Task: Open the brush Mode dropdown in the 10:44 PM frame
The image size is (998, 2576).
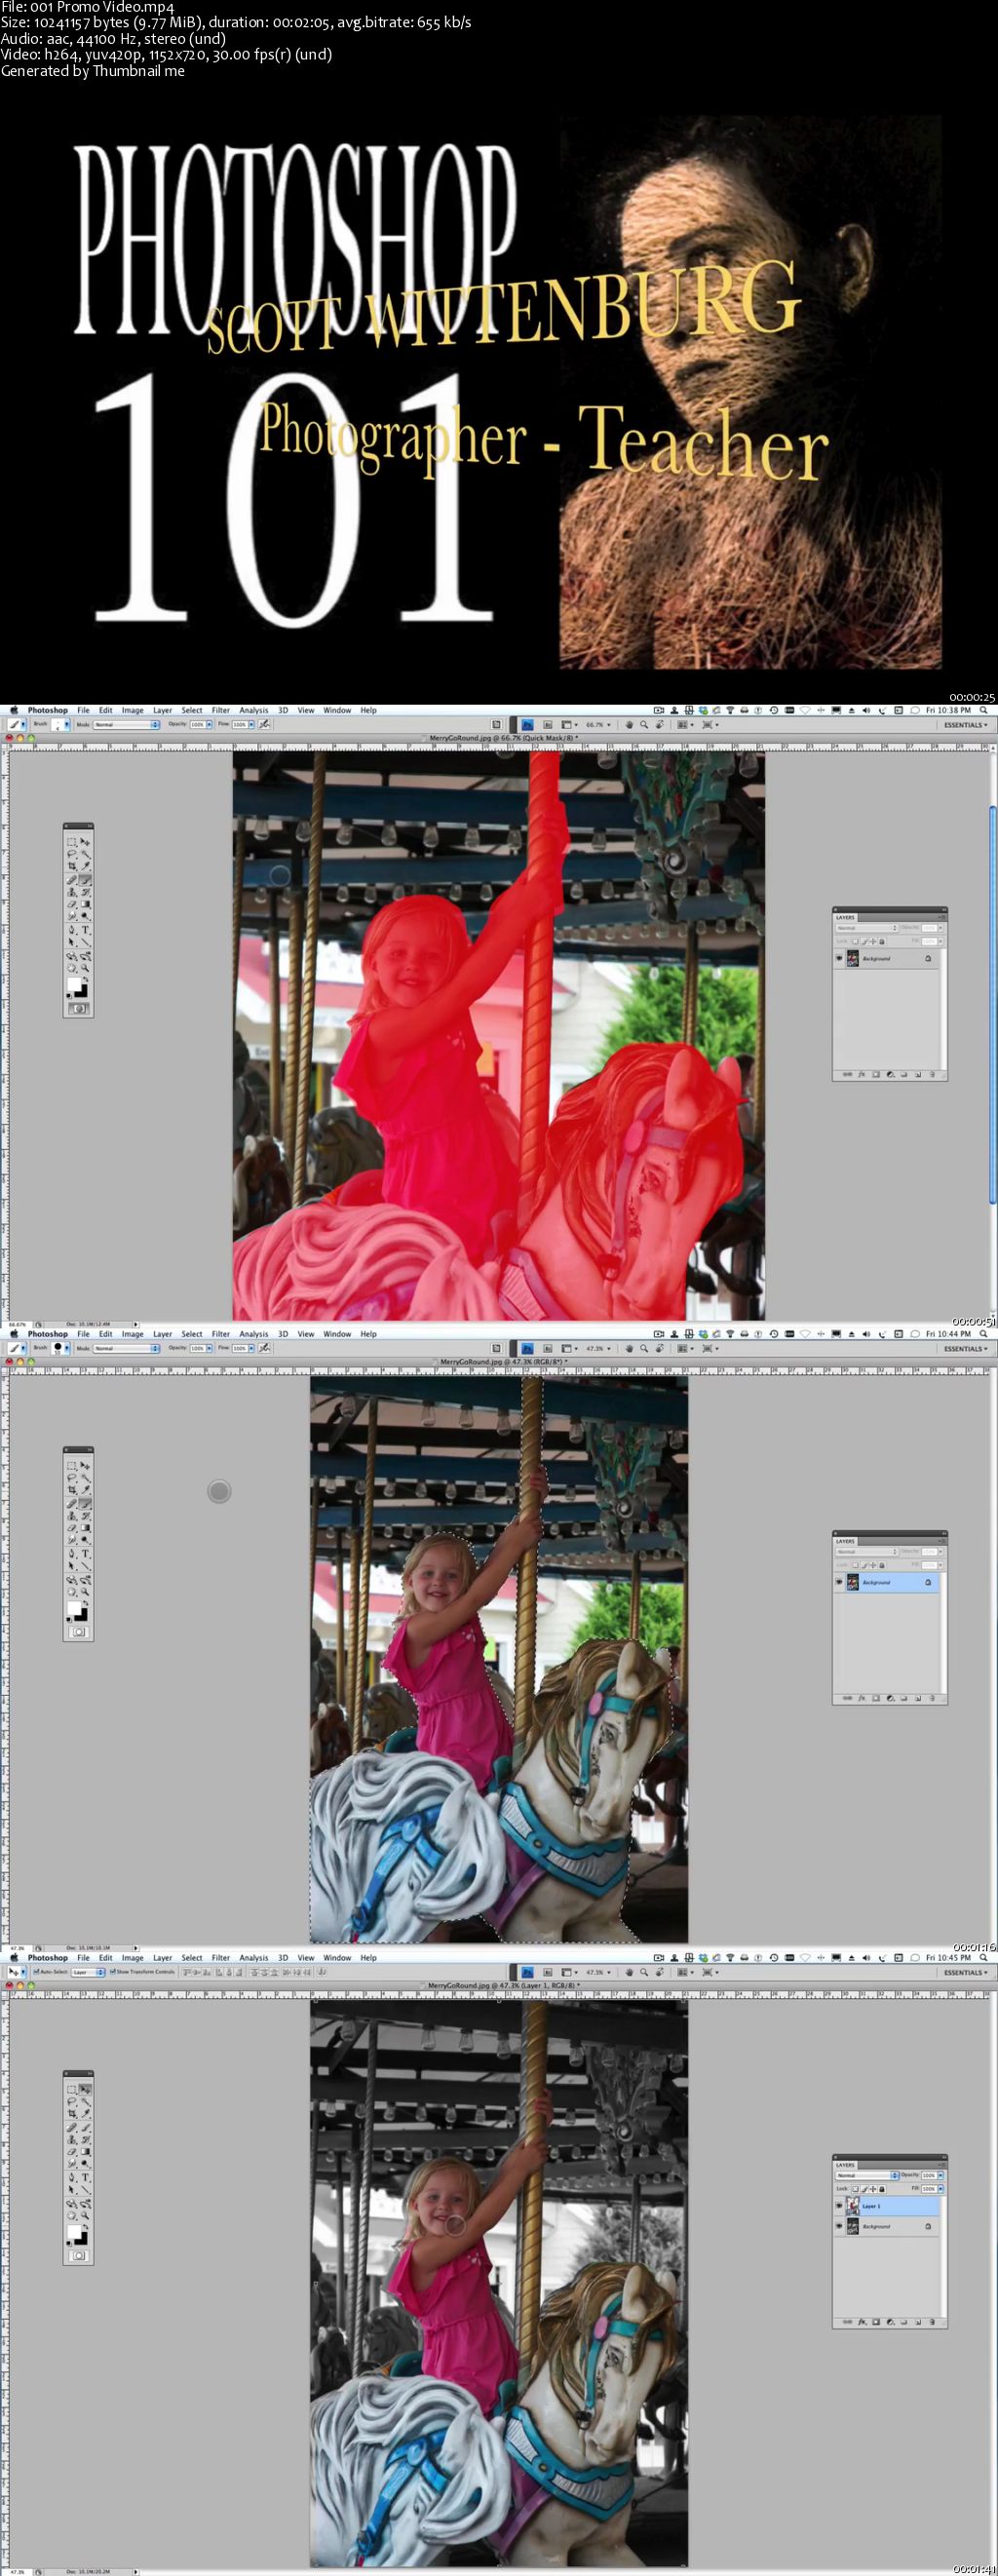Action: click(x=126, y=1348)
